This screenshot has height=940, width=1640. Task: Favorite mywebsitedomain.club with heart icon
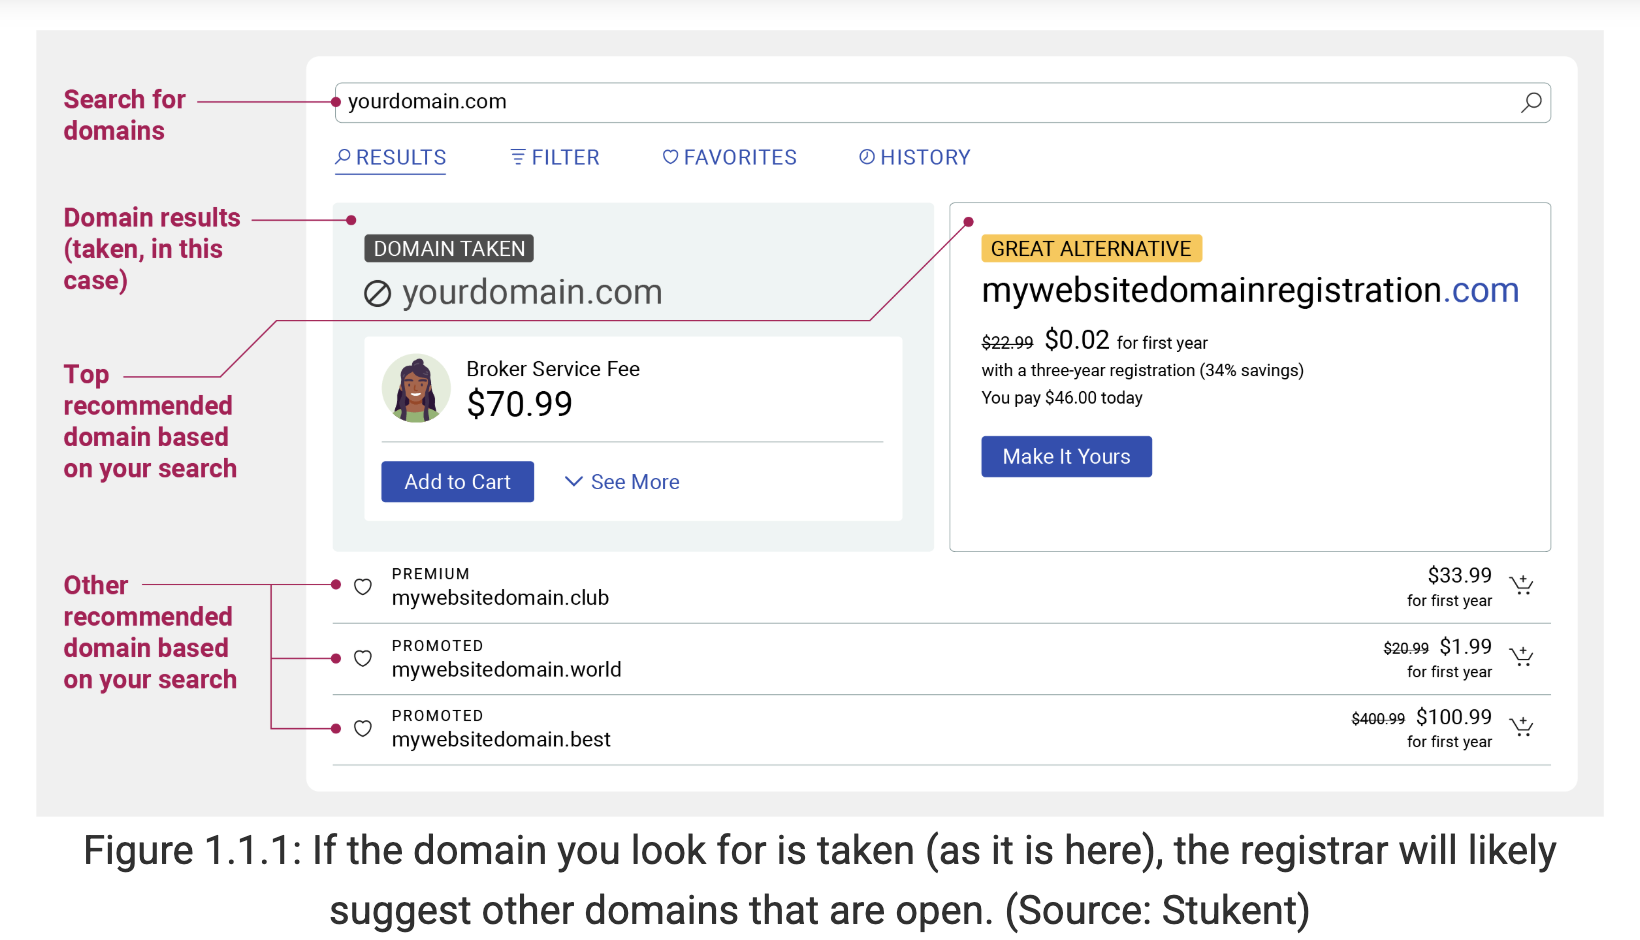click(x=363, y=587)
